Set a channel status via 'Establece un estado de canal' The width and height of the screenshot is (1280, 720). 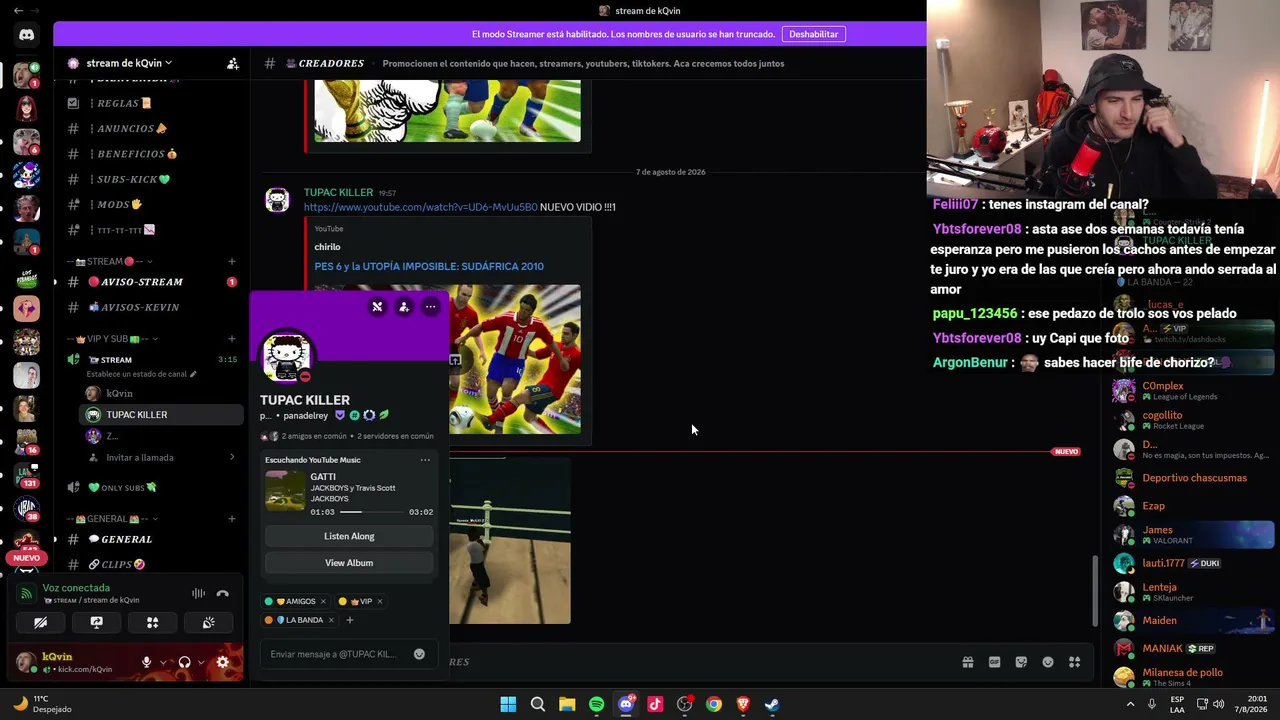coord(142,374)
